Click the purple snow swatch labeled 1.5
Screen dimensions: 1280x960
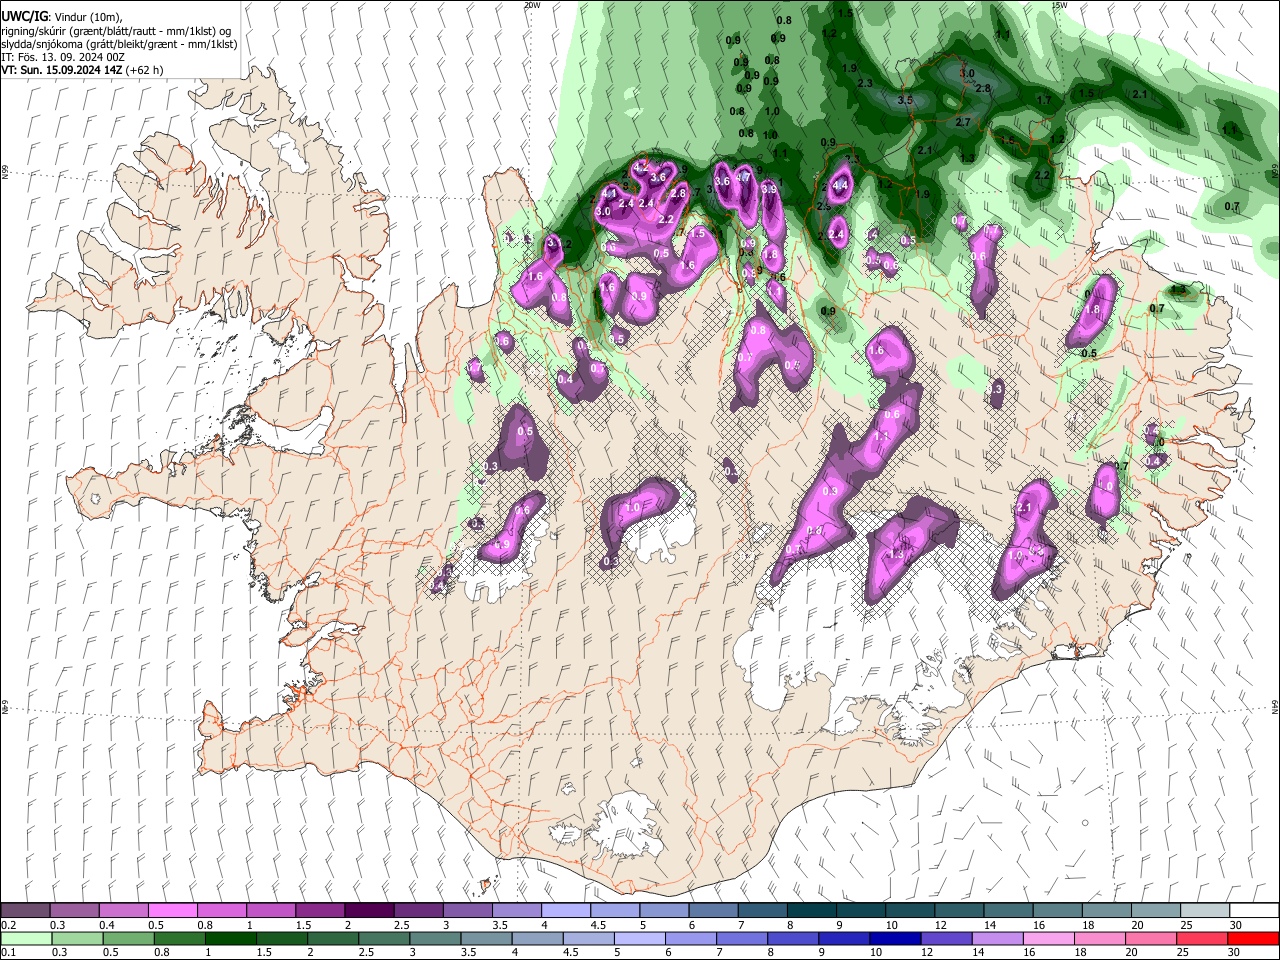[x=320, y=911]
